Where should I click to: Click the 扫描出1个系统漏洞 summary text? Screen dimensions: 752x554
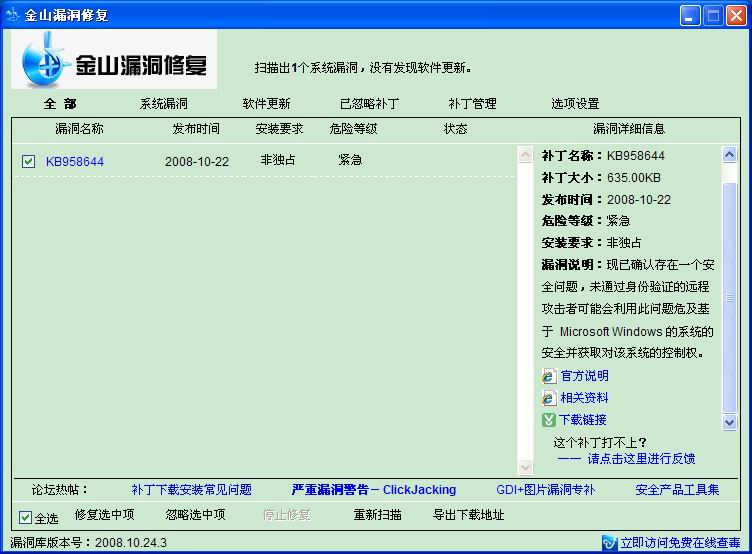tap(363, 68)
